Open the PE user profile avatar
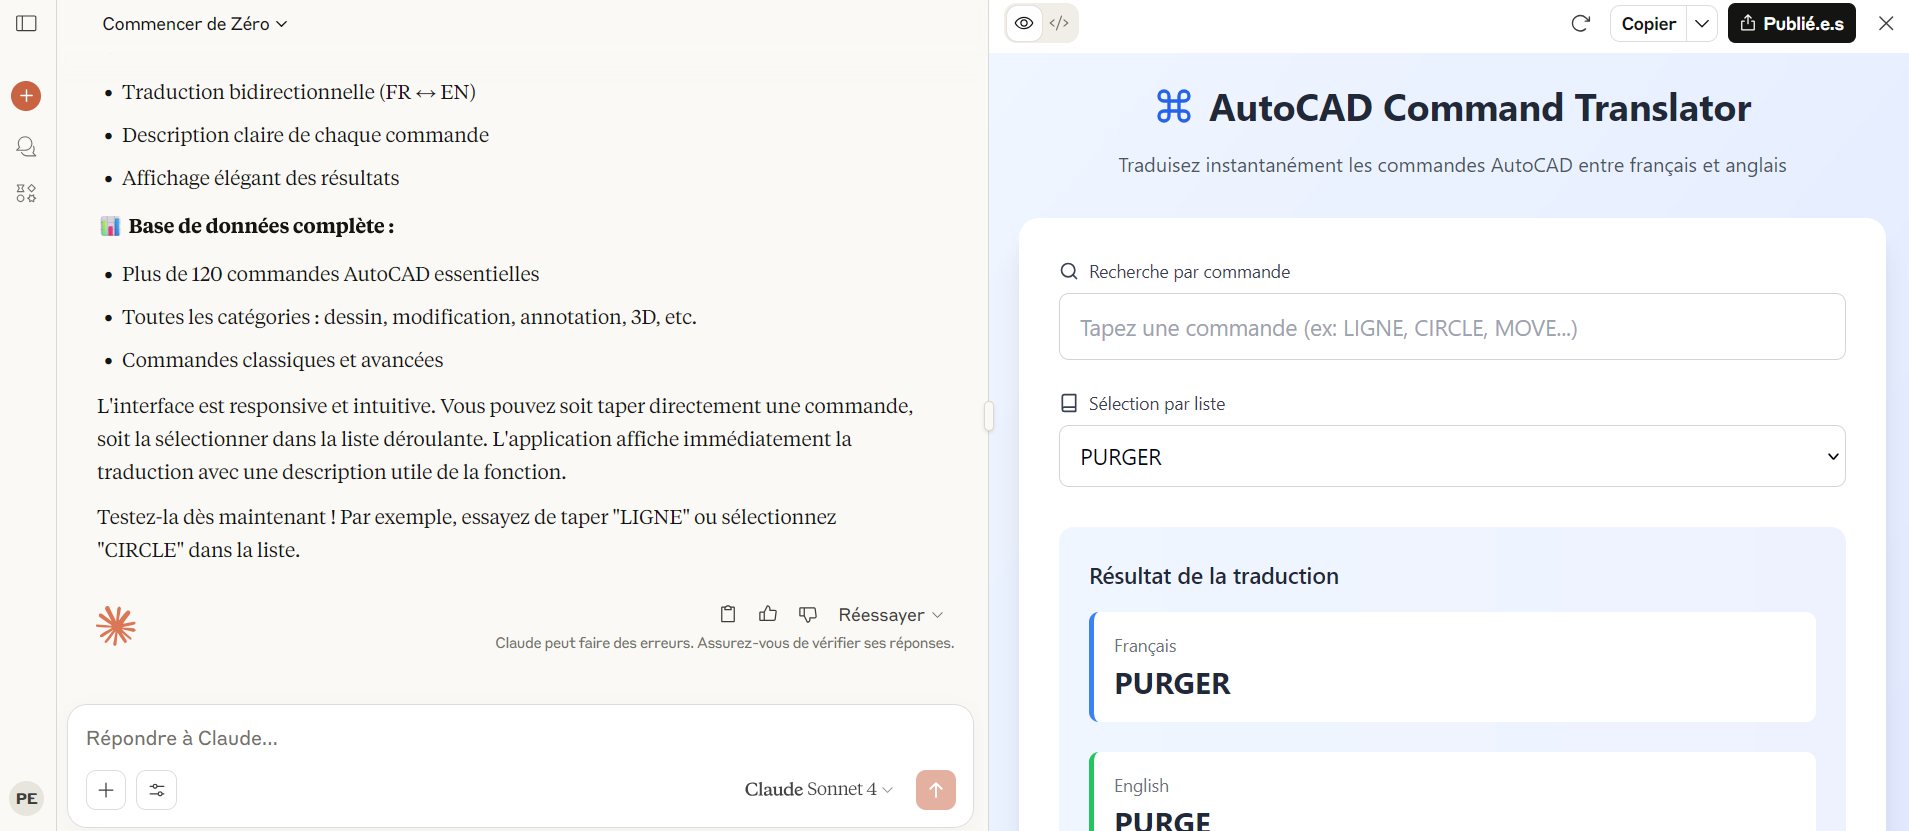This screenshot has width=1909, height=831. click(x=26, y=798)
